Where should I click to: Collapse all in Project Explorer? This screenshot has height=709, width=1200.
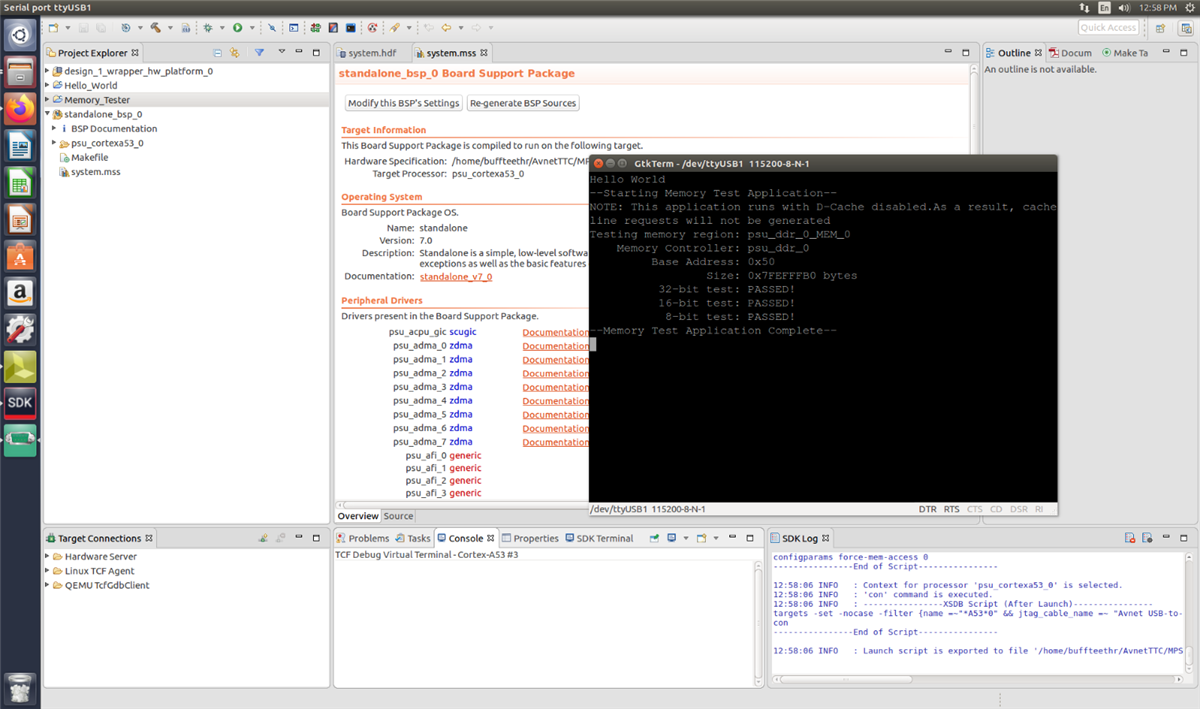click(x=218, y=53)
